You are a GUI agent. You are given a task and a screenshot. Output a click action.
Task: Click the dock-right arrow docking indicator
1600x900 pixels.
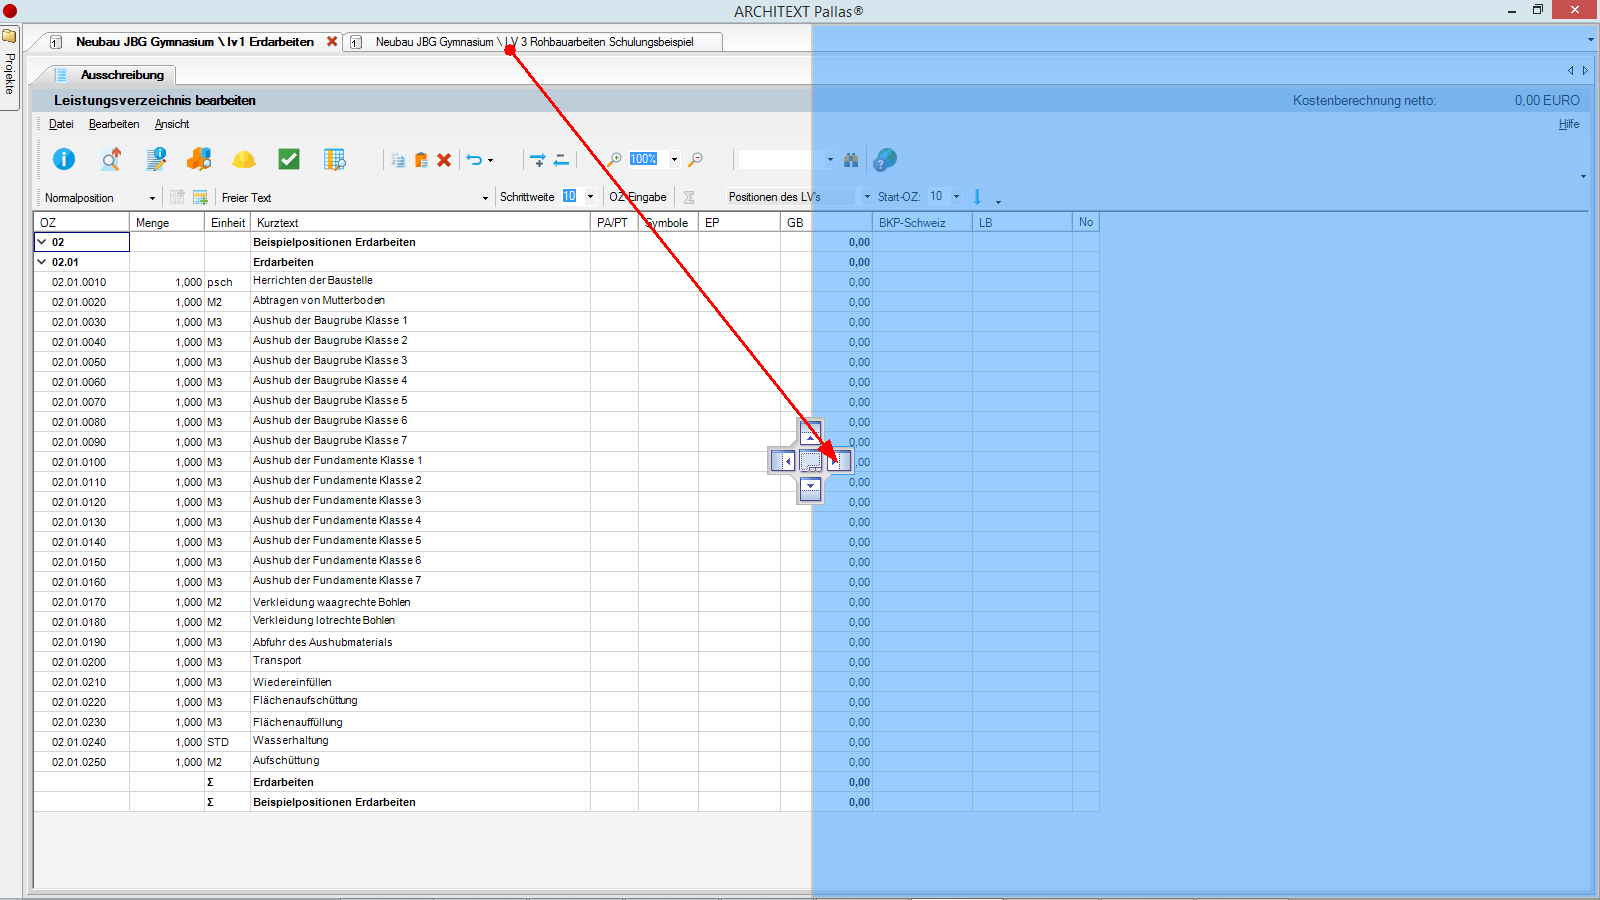coord(838,461)
